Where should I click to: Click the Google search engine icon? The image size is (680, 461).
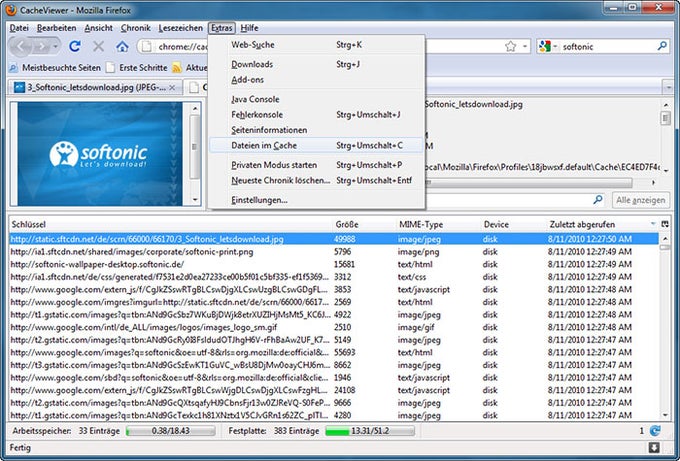coord(545,46)
